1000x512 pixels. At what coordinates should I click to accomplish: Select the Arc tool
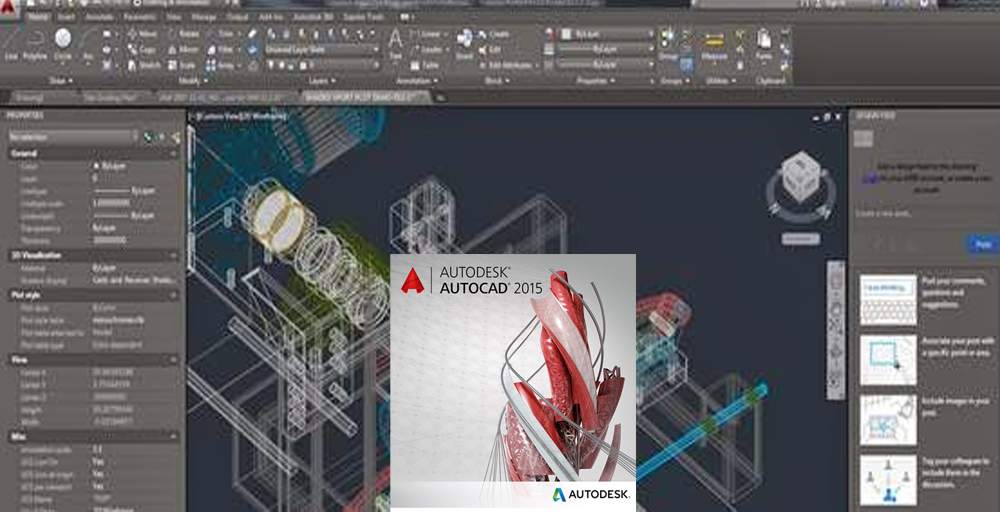(x=88, y=45)
